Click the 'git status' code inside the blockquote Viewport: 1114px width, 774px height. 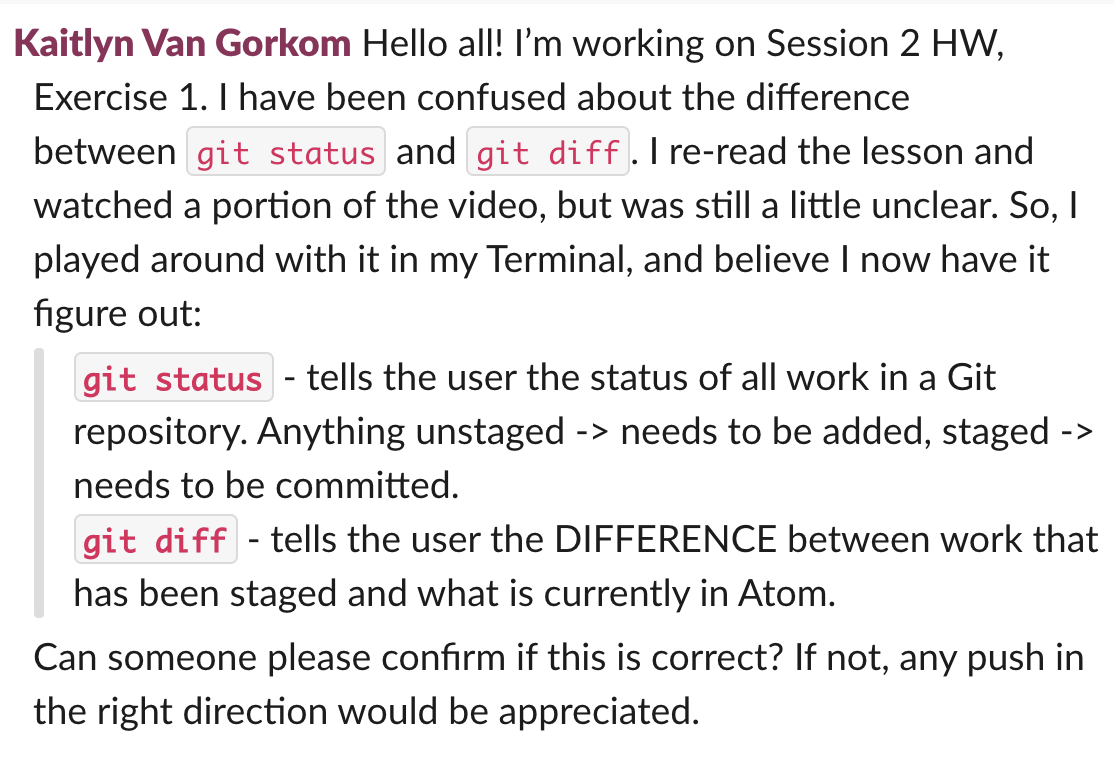click(x=173, y=379)
